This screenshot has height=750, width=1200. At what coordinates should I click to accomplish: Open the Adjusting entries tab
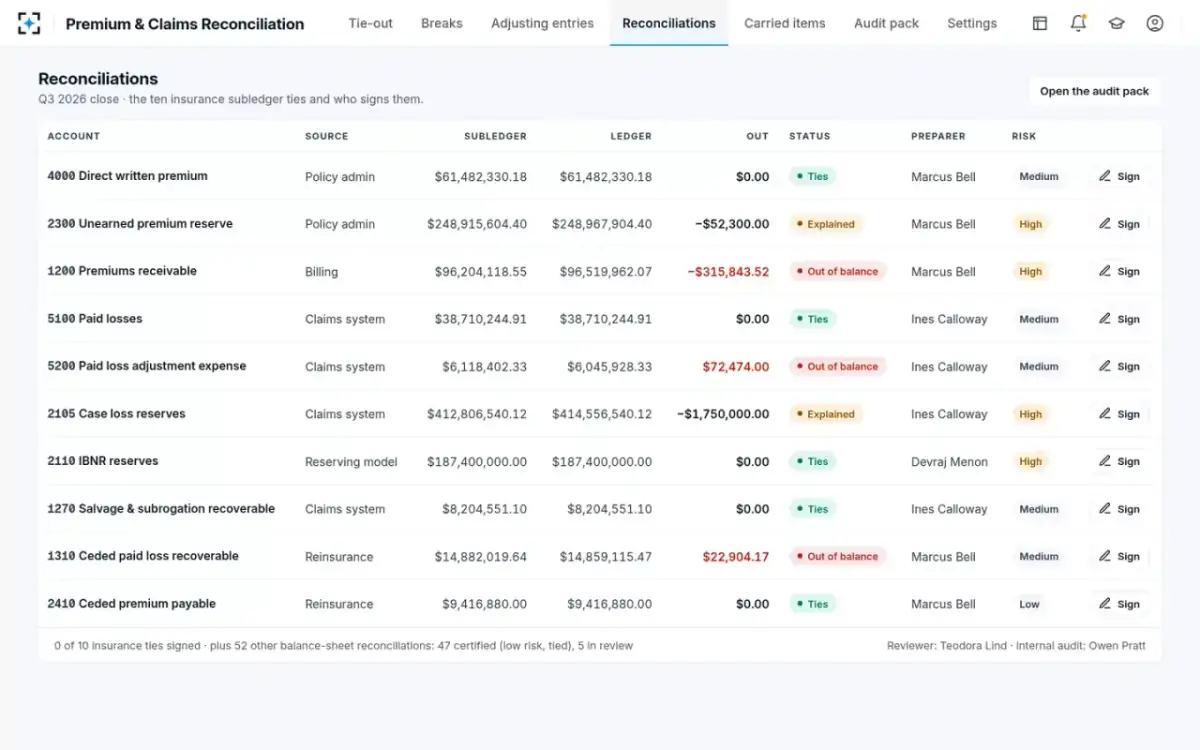point(542,23)
